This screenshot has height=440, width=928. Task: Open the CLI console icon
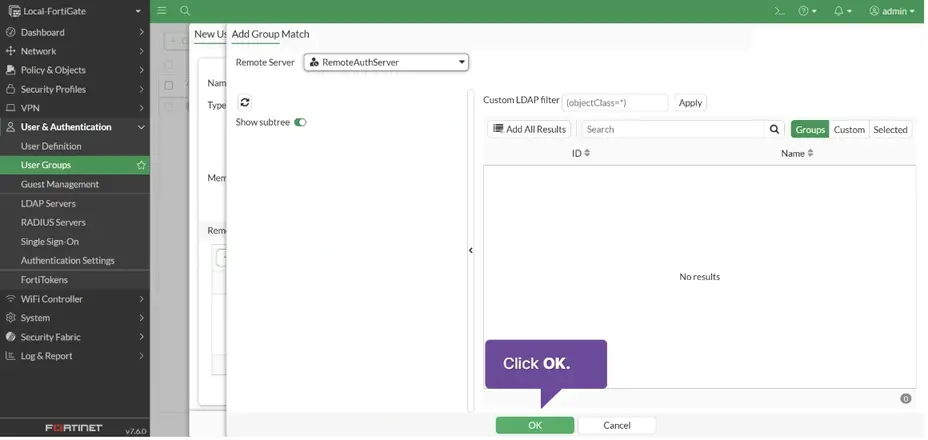coord(780,11)
